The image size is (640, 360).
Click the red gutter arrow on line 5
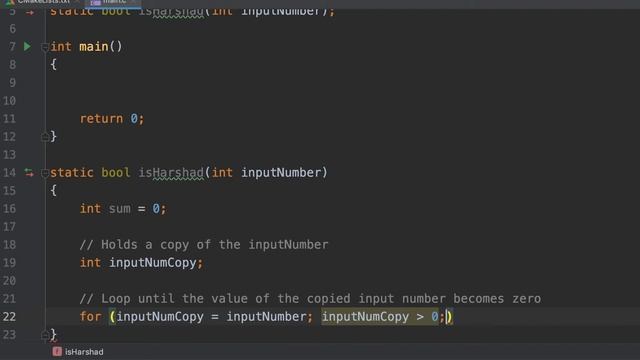(30, 12)
